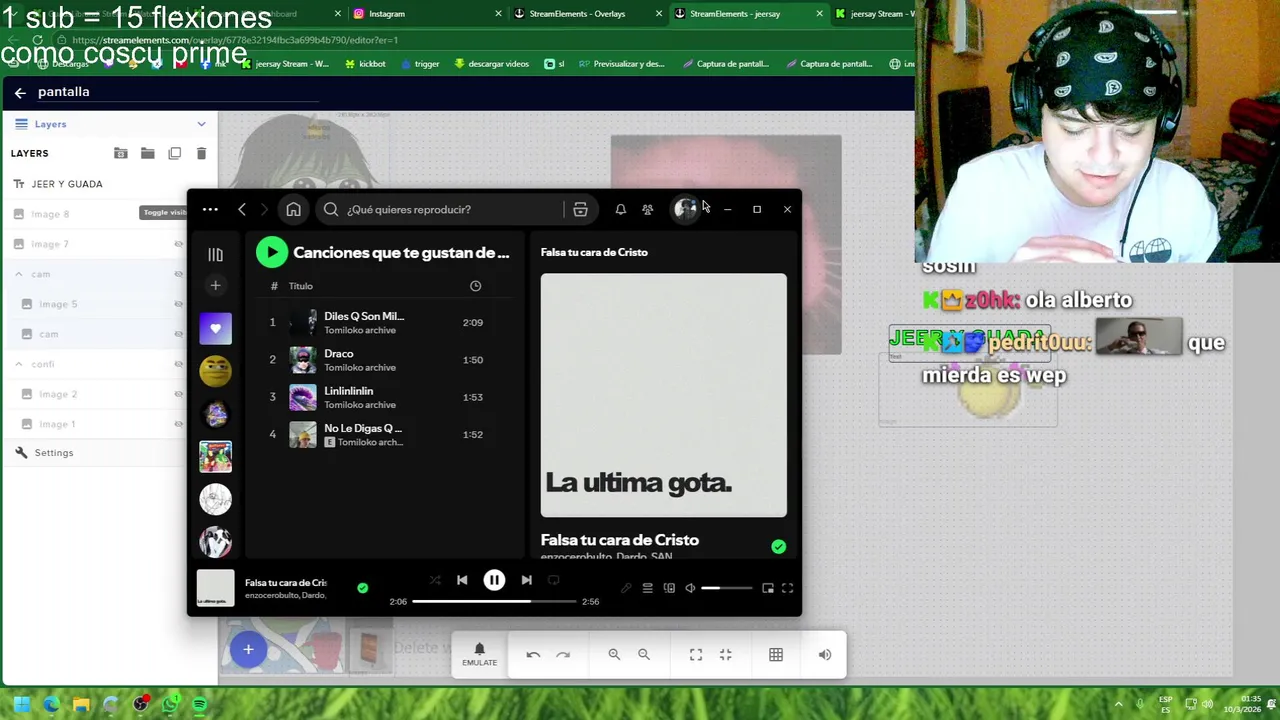The width and height of the screenshot is (1280, 720).
Task: Toggle repeat in Spotify player
Action: point(553,580)
